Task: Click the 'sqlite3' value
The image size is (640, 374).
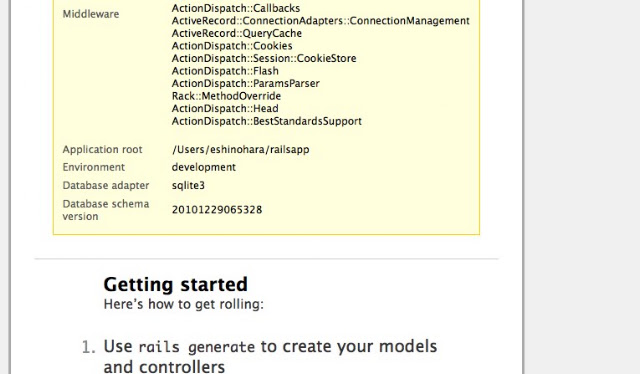Action: (188, 186)
